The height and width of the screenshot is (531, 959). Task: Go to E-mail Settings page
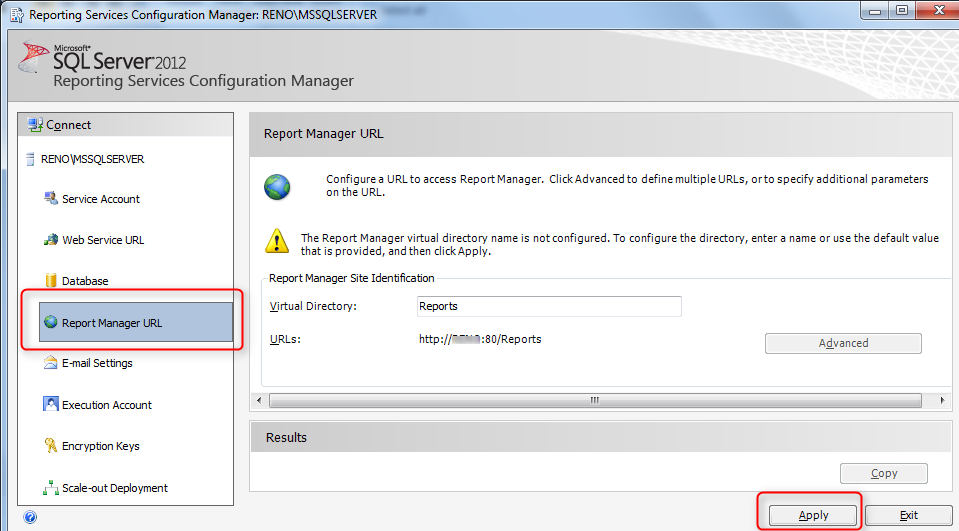pos(97,363)
